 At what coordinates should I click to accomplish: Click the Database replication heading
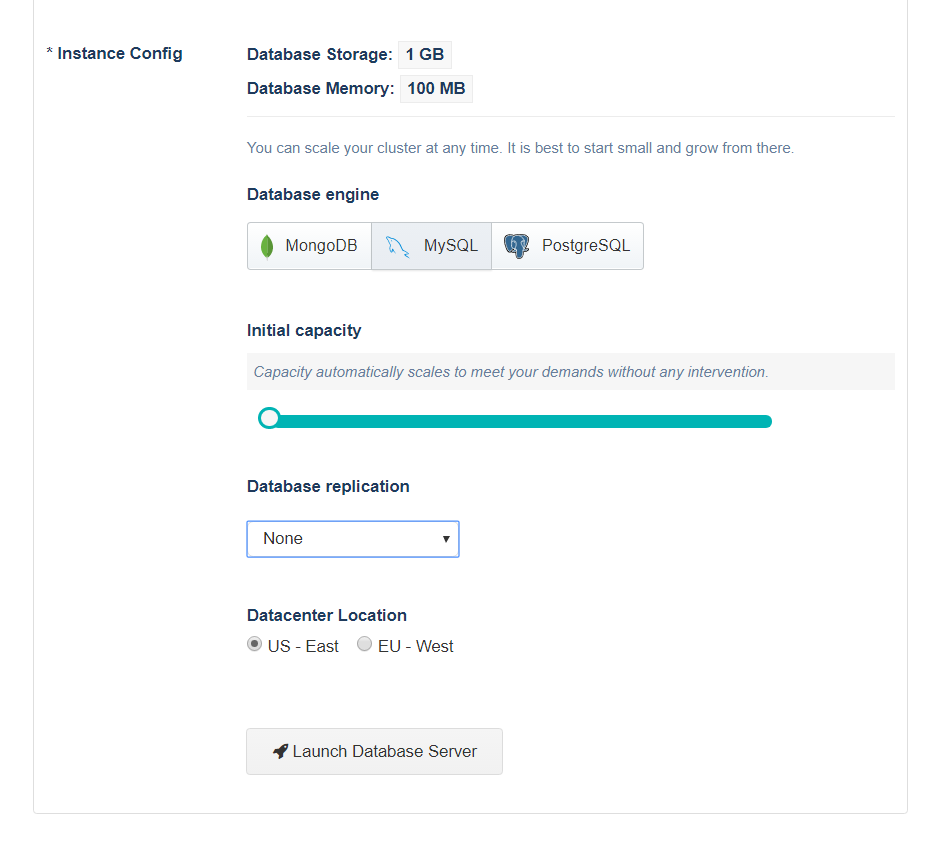pos(328,486)
